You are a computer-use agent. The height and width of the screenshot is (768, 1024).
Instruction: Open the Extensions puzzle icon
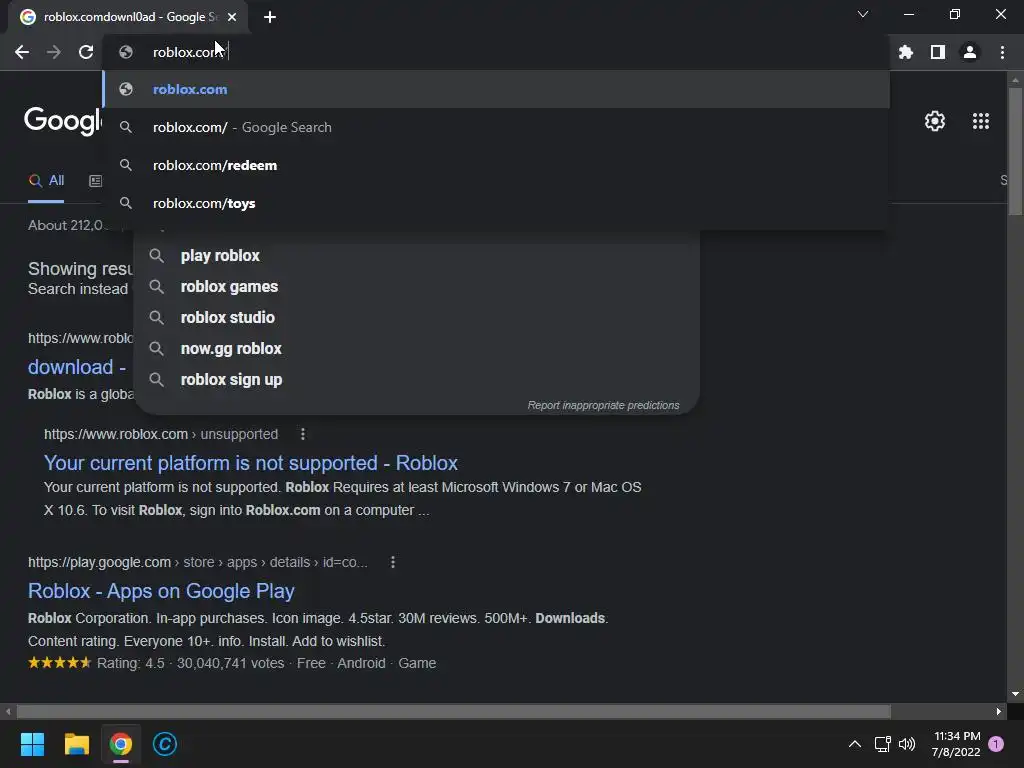click(906, 52)
